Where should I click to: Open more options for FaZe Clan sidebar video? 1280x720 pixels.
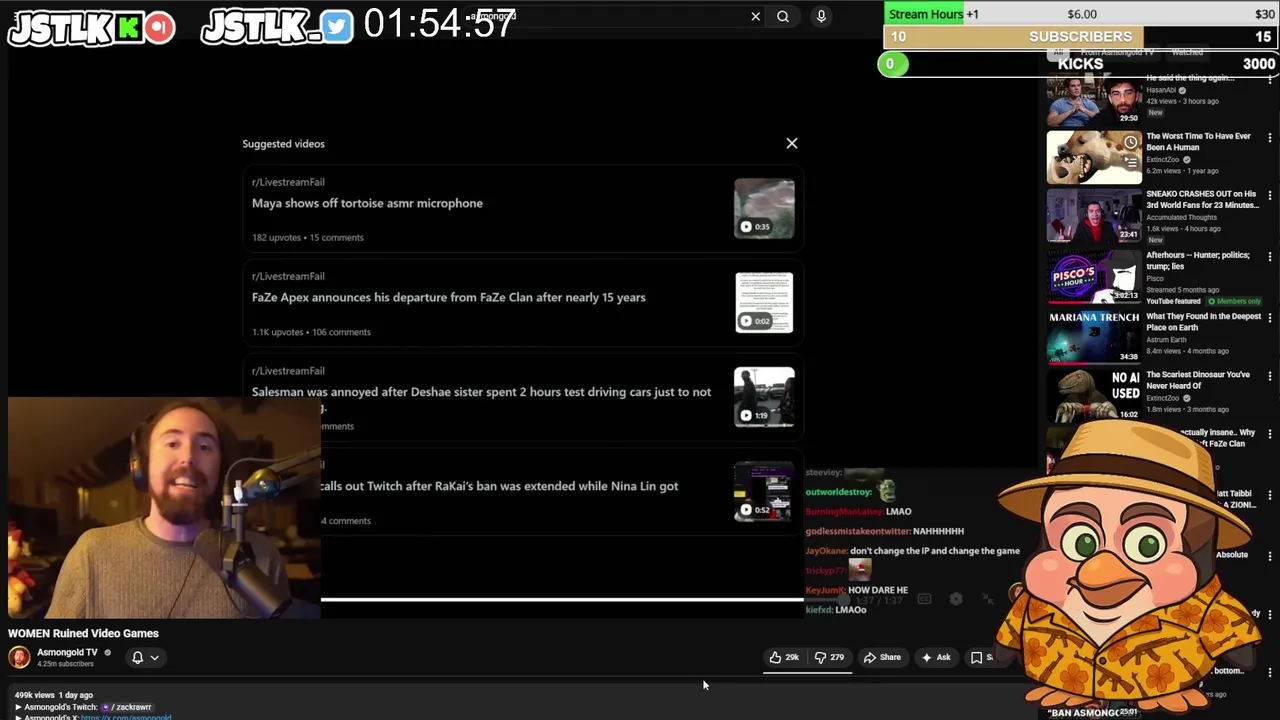1270,433
